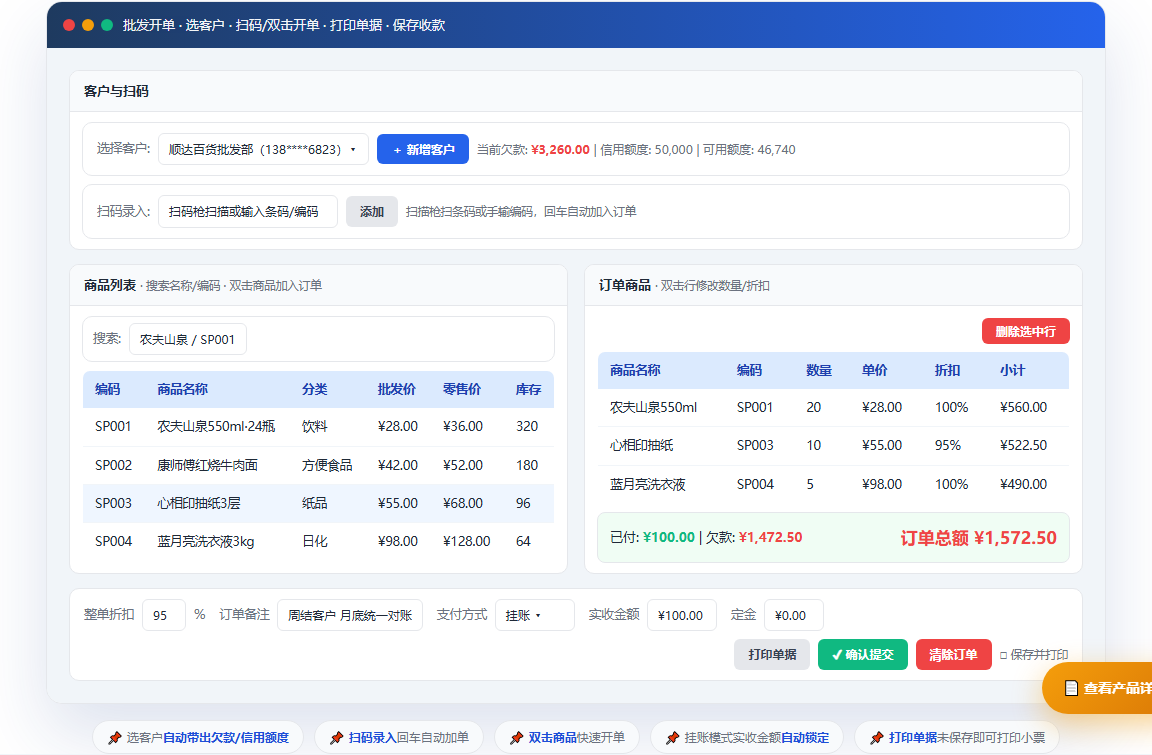The height and width of the screenshot is (755, 1152).
Task: Click the 分类 column header
Action: (314, 389)
